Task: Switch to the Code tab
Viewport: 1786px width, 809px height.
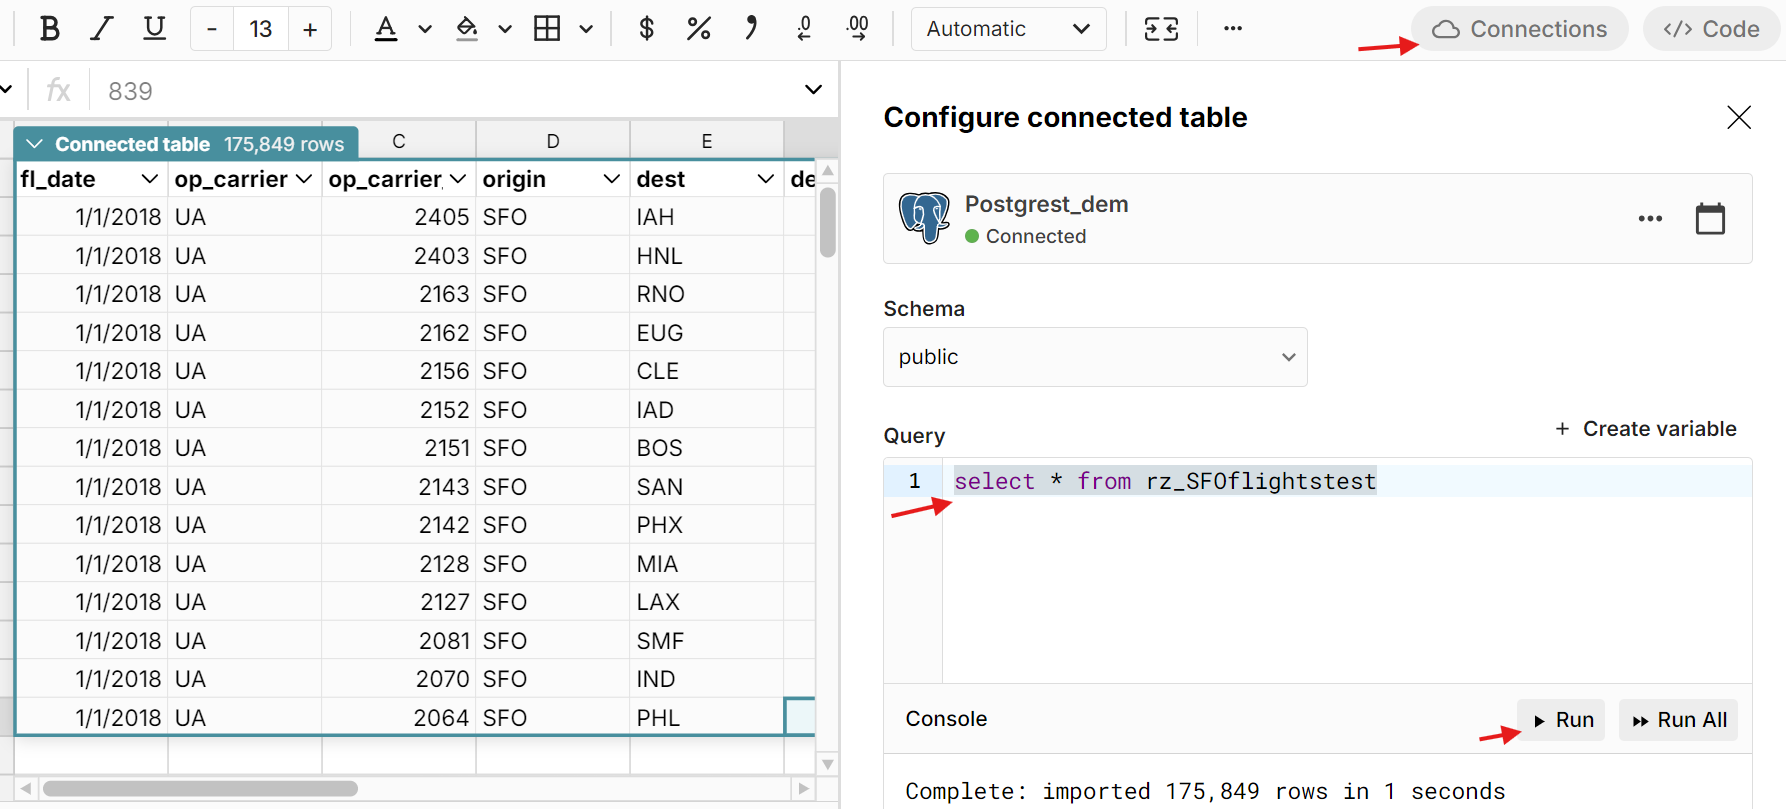Action: coord(1711,29)
